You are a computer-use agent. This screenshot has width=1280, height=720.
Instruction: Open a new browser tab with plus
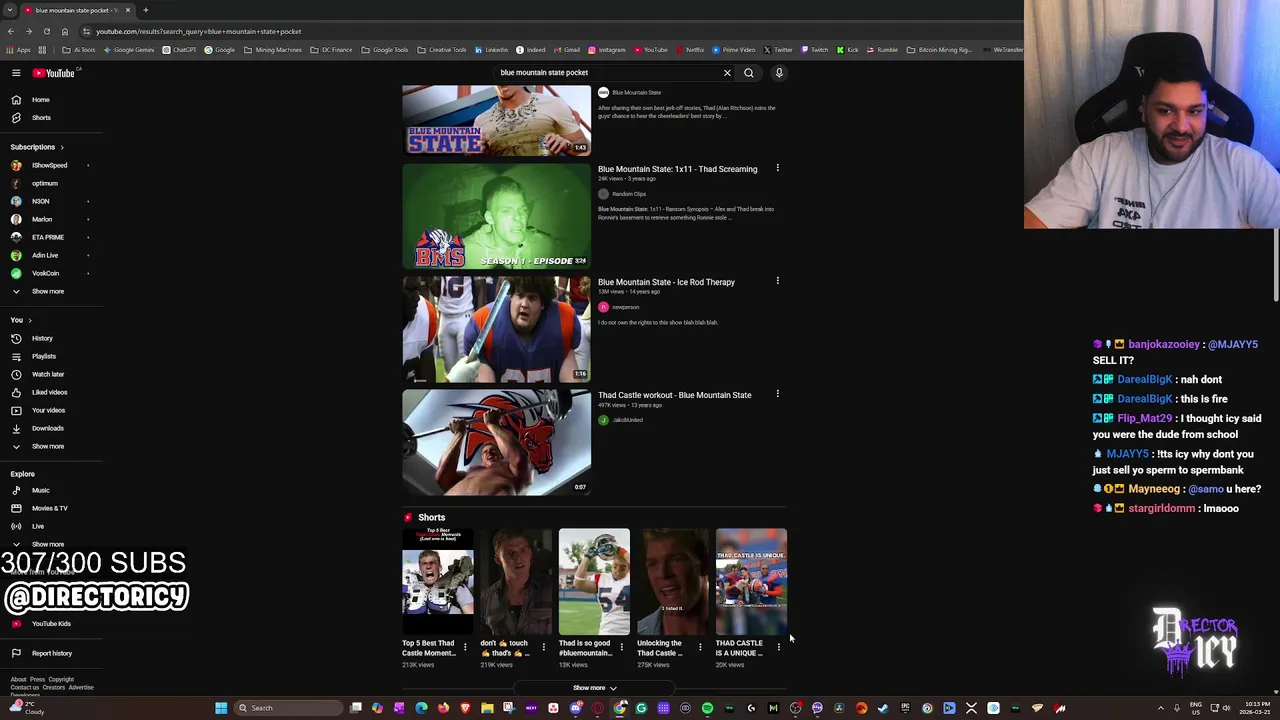tap(145, 10)
